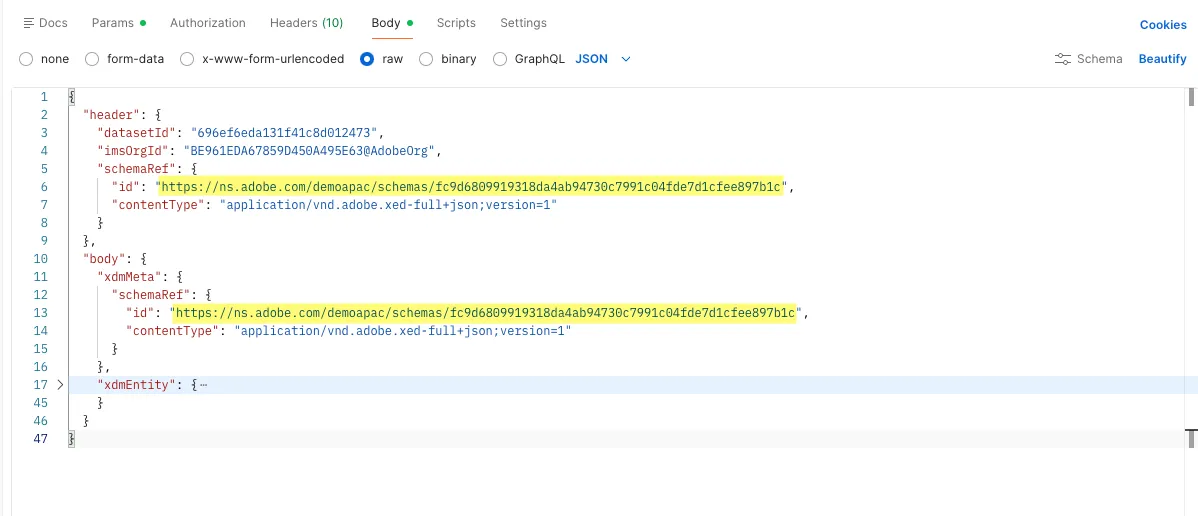1198x516 pixels.
Task: Open the Settings tab
Action: point(523,23)
